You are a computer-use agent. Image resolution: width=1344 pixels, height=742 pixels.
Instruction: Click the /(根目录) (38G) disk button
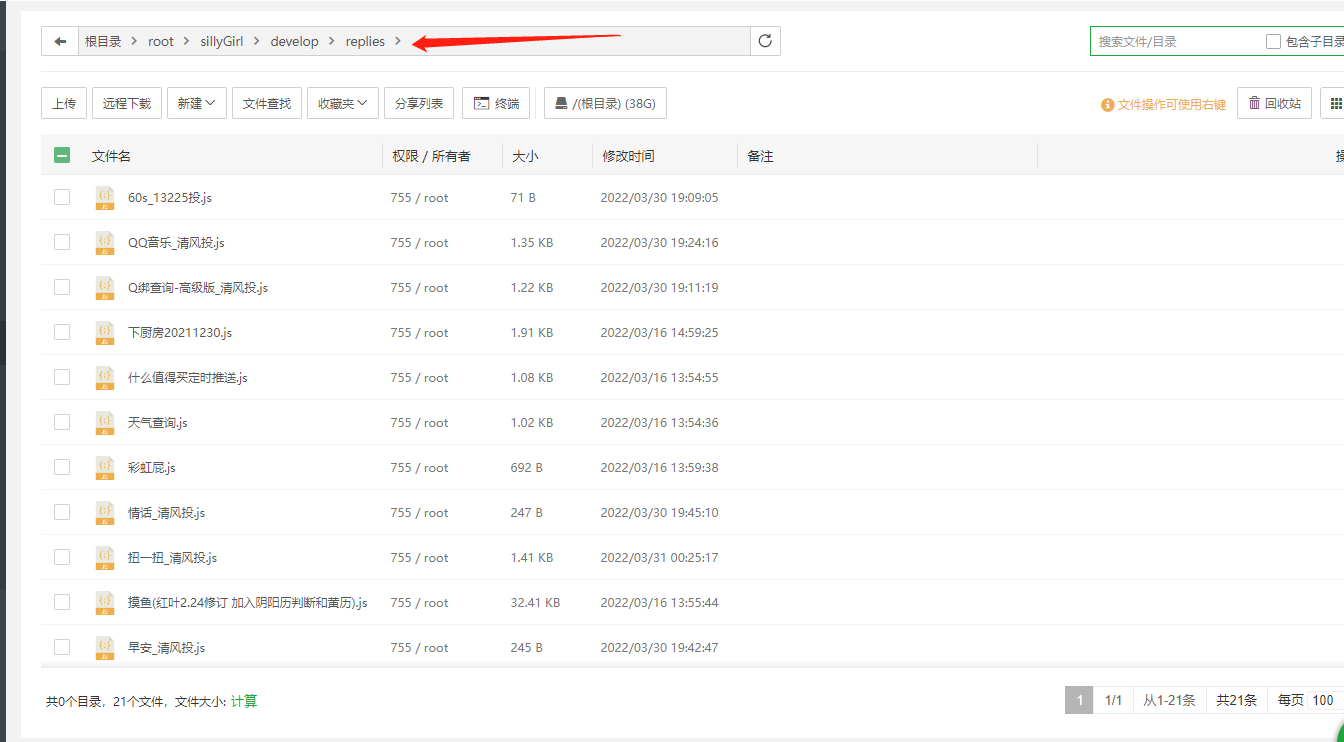[x=605, y=103]
